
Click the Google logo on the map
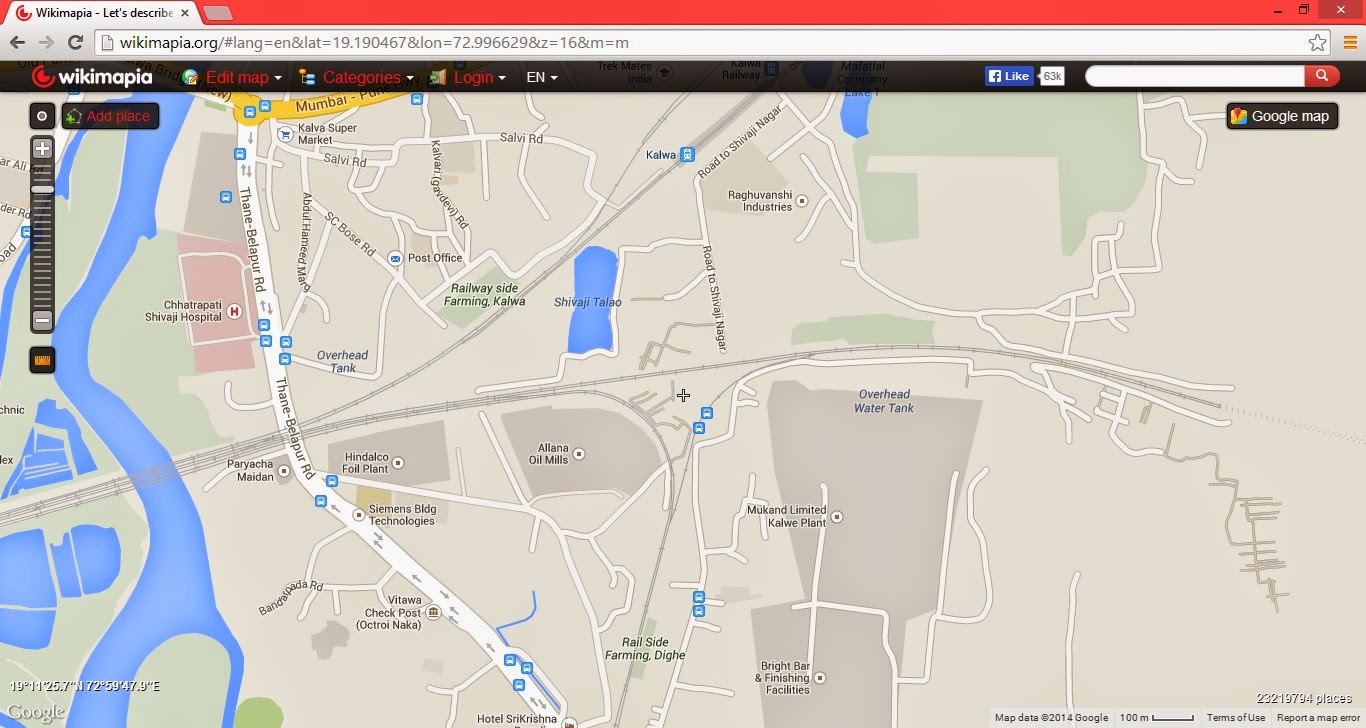[x=35, y=713]
